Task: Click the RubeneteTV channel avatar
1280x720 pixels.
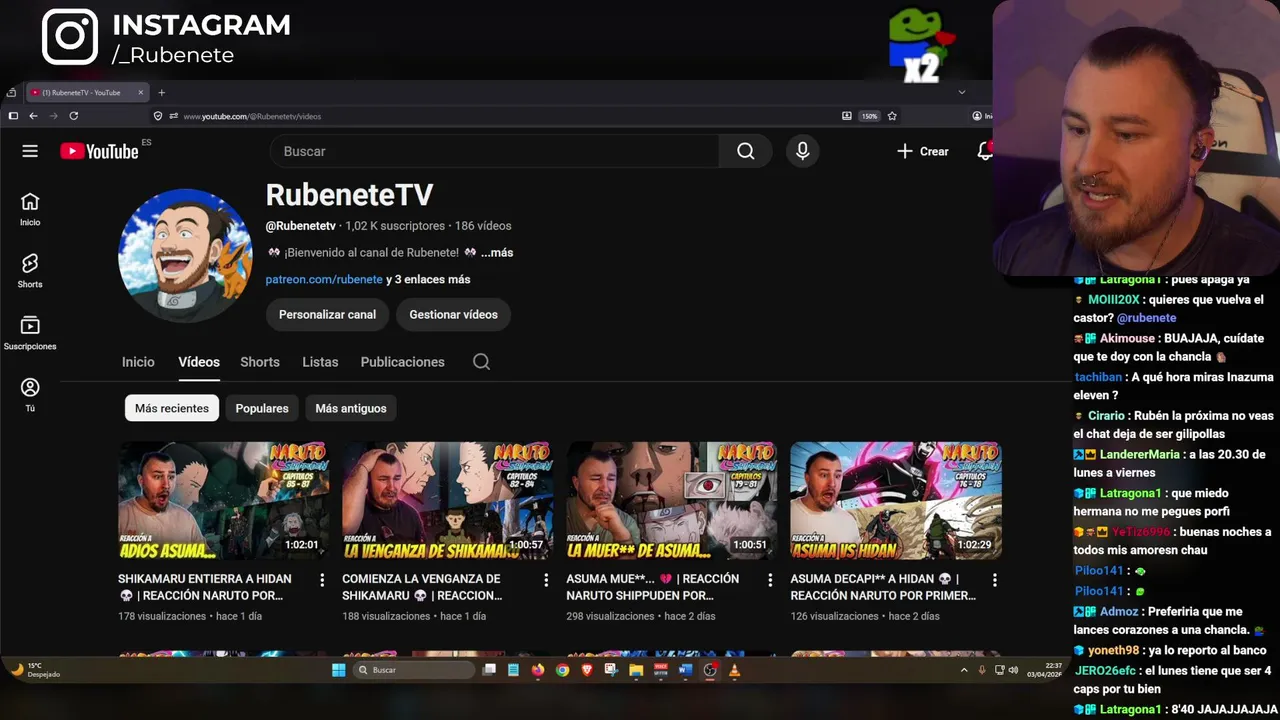Action: click(185, 256)
